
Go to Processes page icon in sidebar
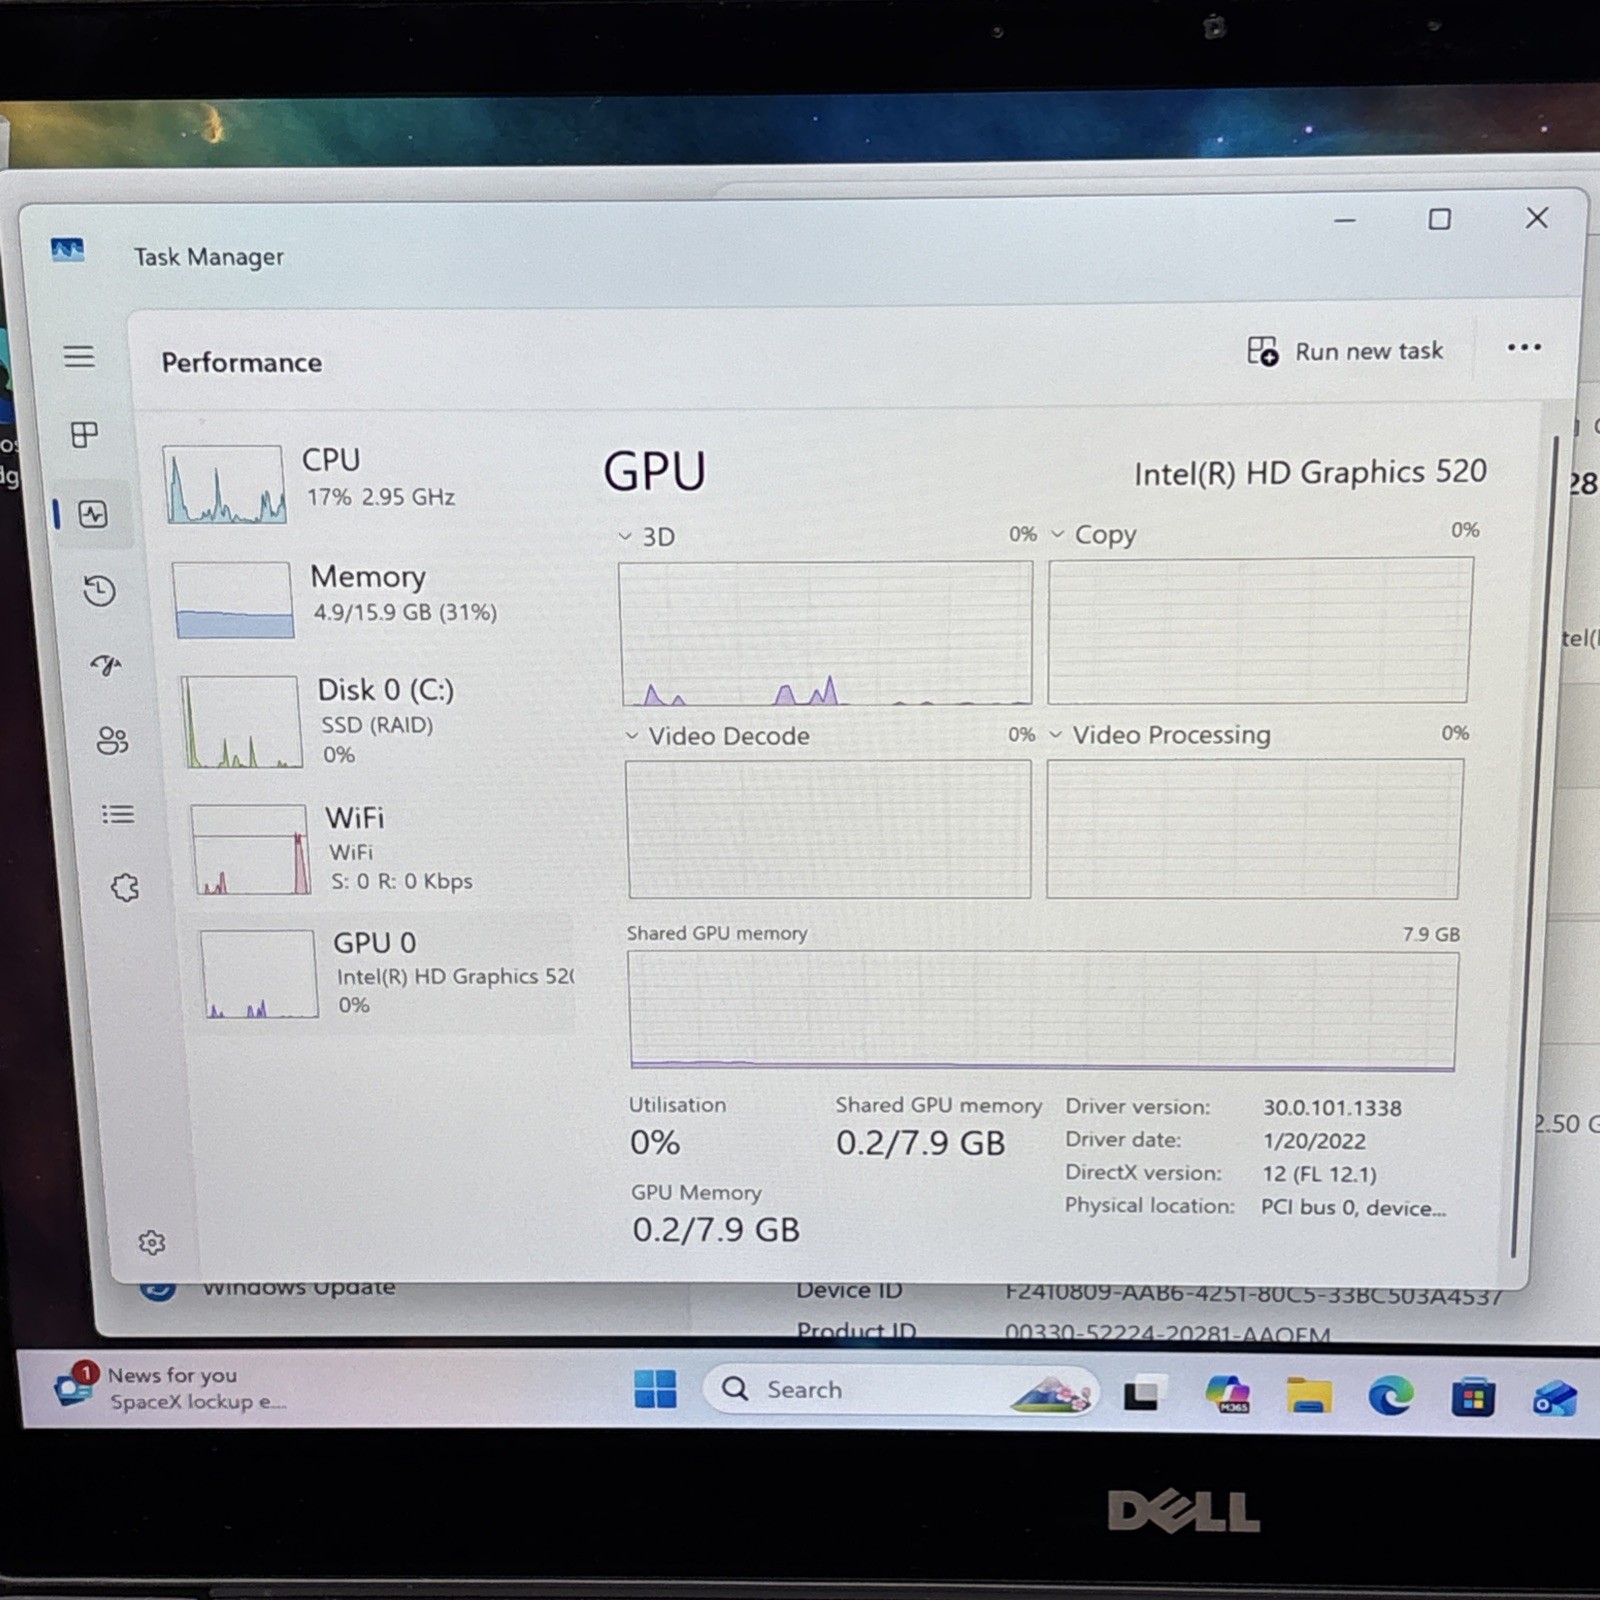coord(85,435)
